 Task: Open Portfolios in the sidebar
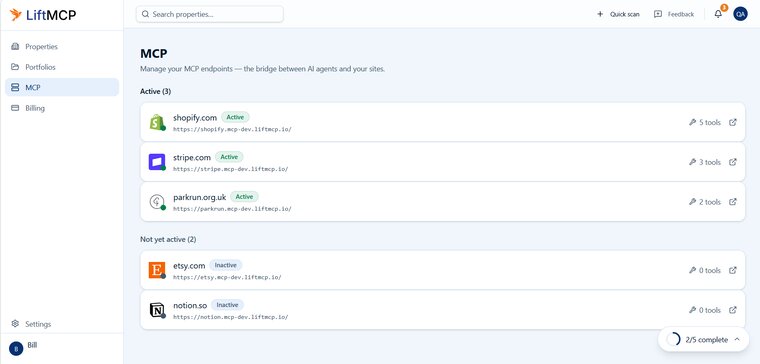point(62,67)
